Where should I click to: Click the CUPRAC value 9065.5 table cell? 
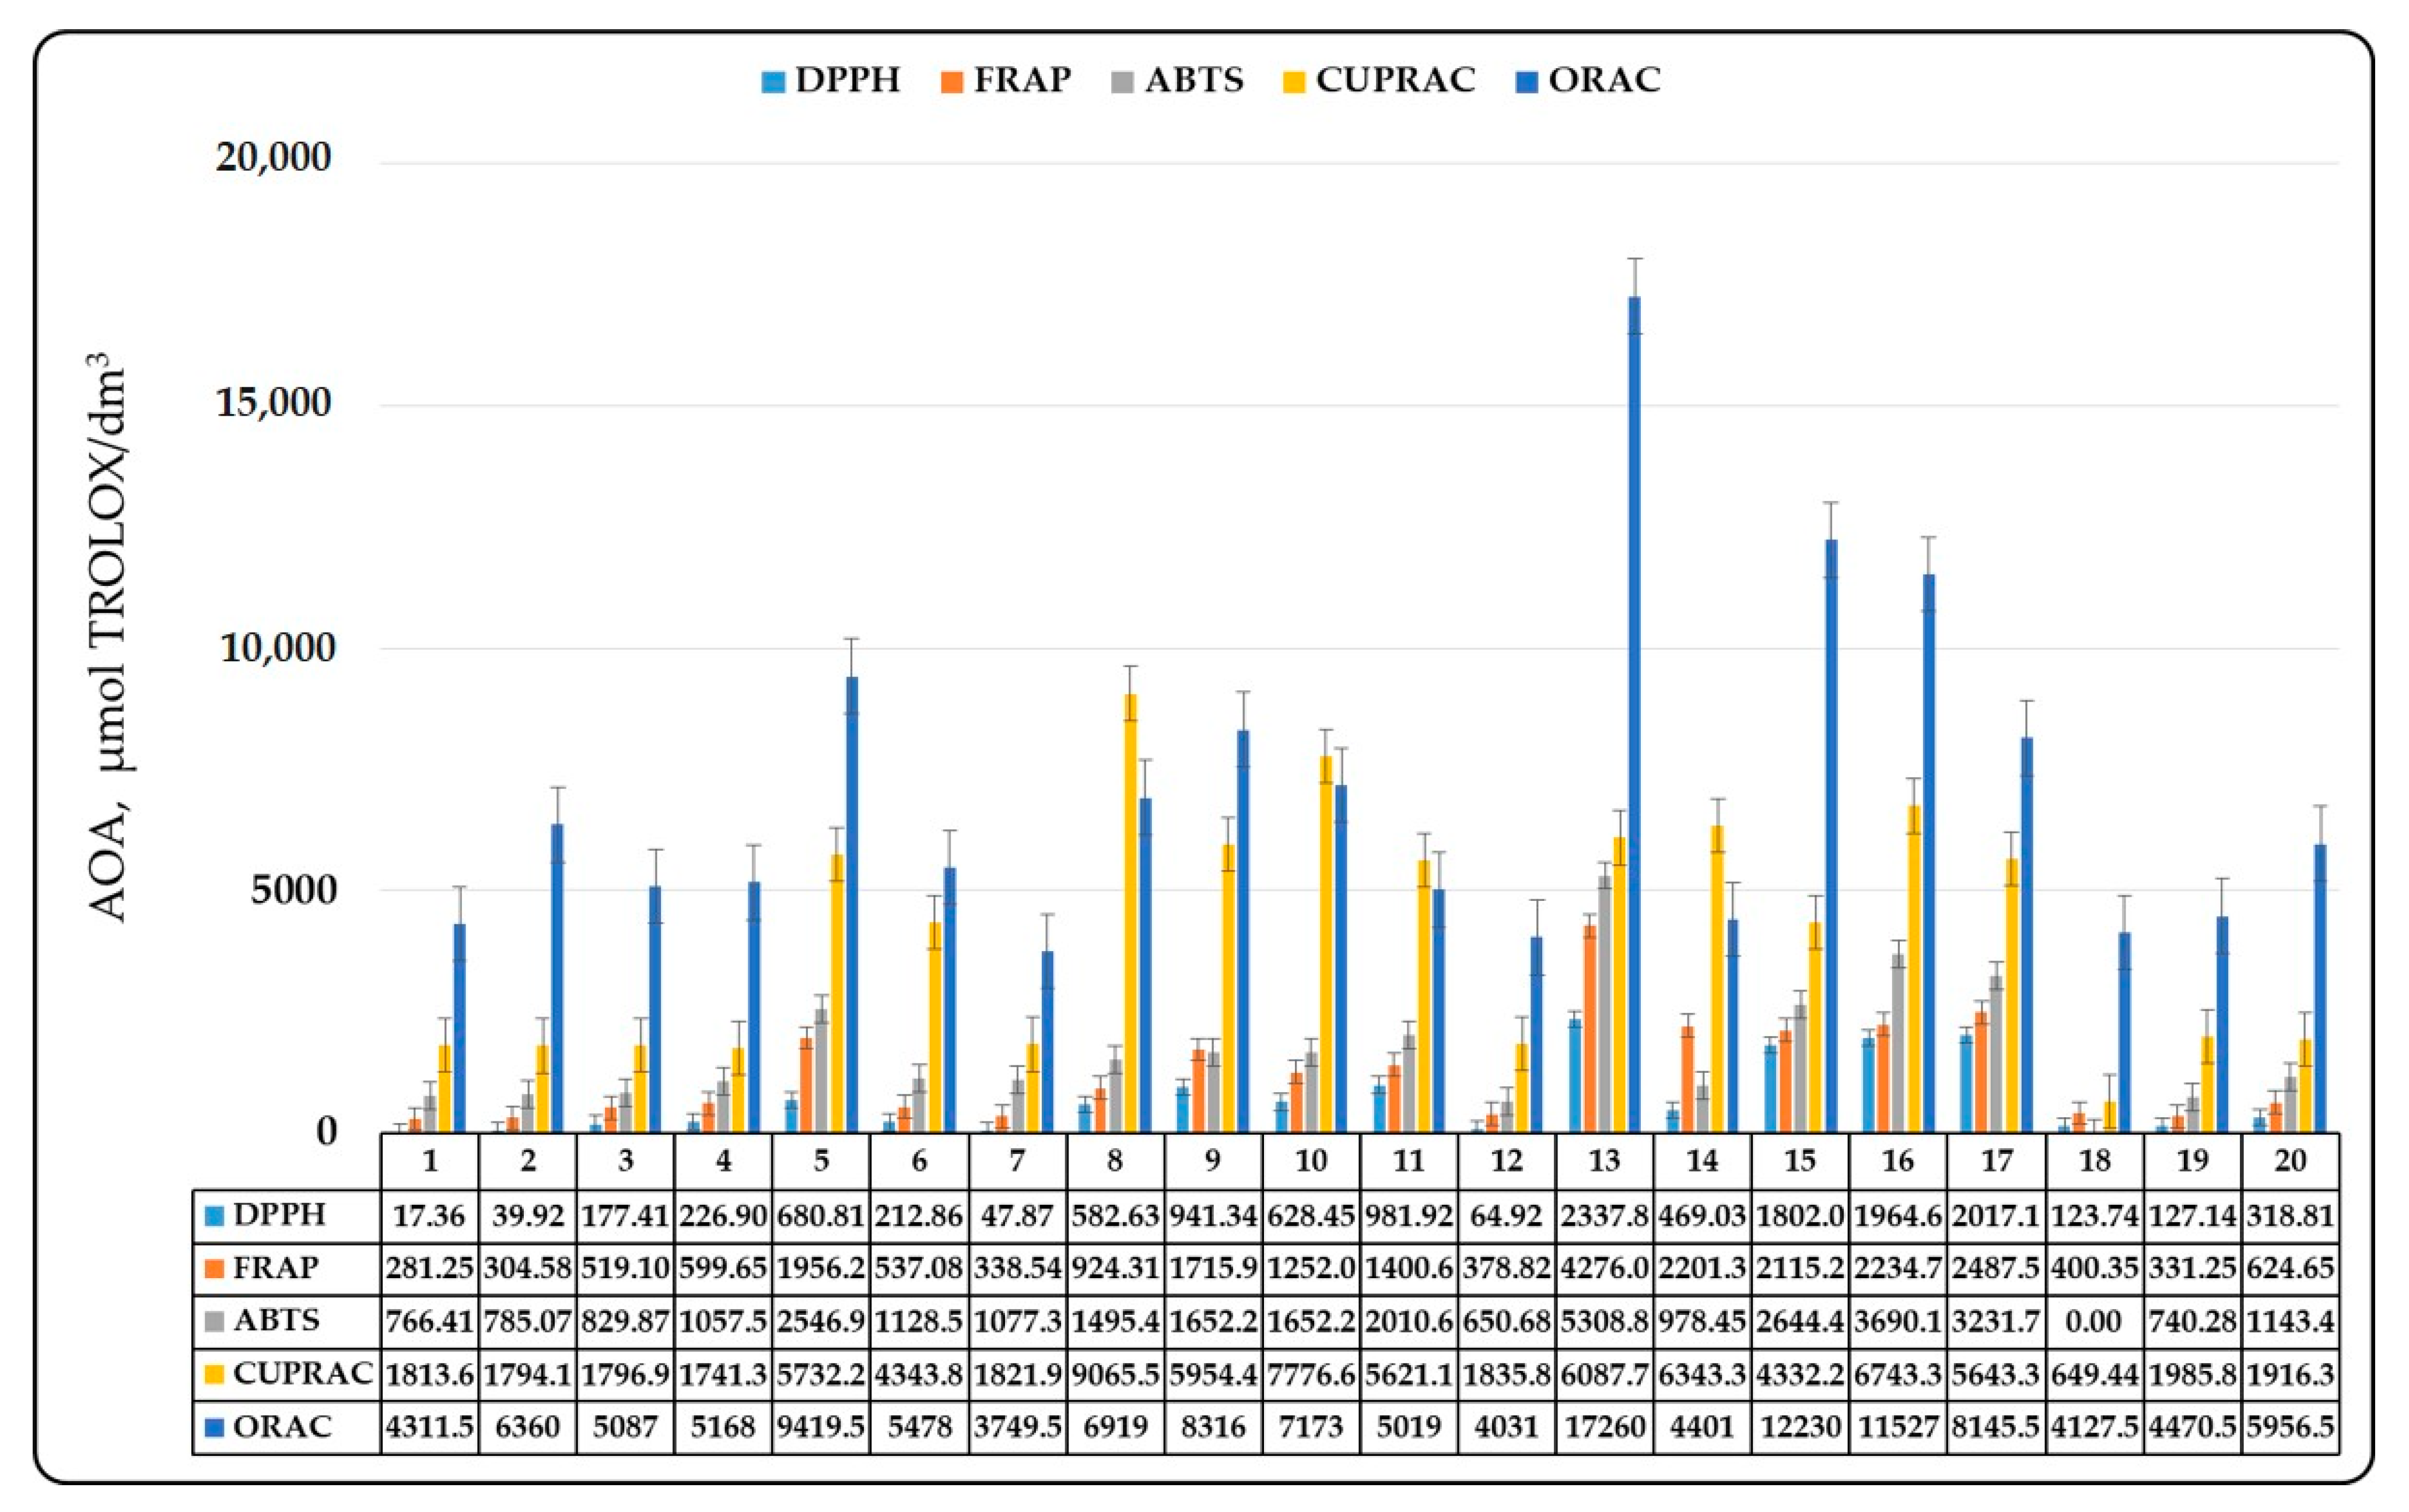click(1115, 1375)
